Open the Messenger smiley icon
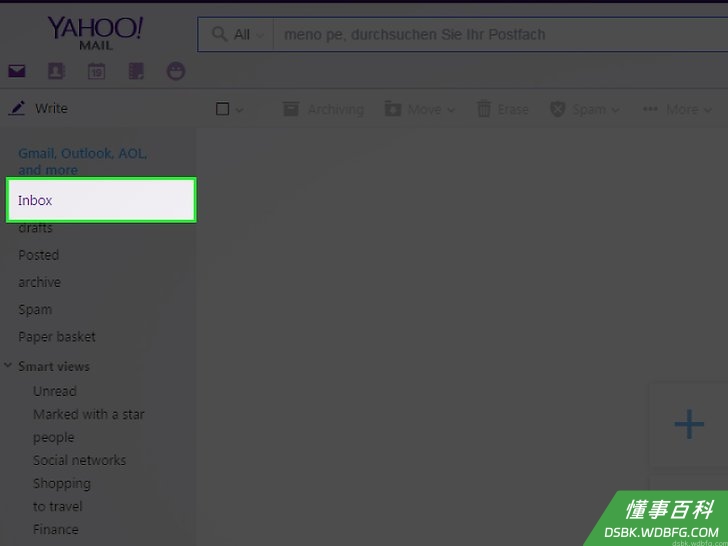The height and width of the screenshot is (546, 728). pyautogui.click(x=176, y=71)
